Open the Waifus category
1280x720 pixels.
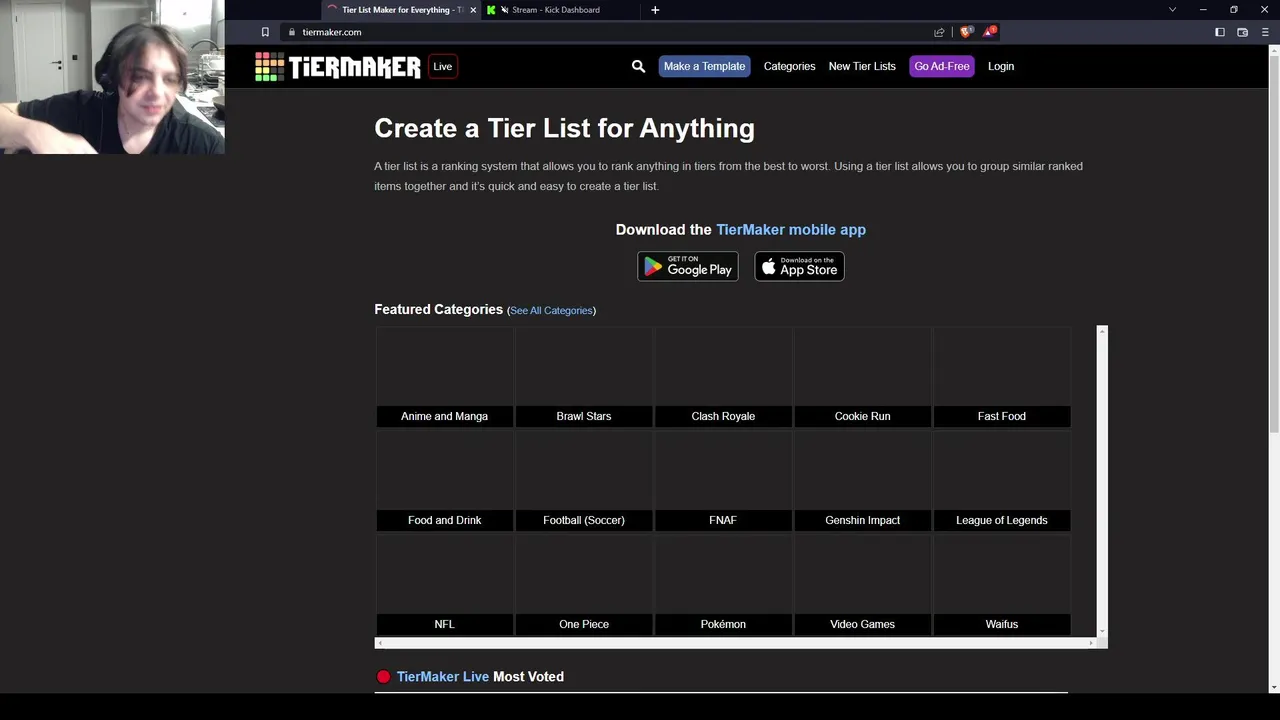tap(1002, 585)
